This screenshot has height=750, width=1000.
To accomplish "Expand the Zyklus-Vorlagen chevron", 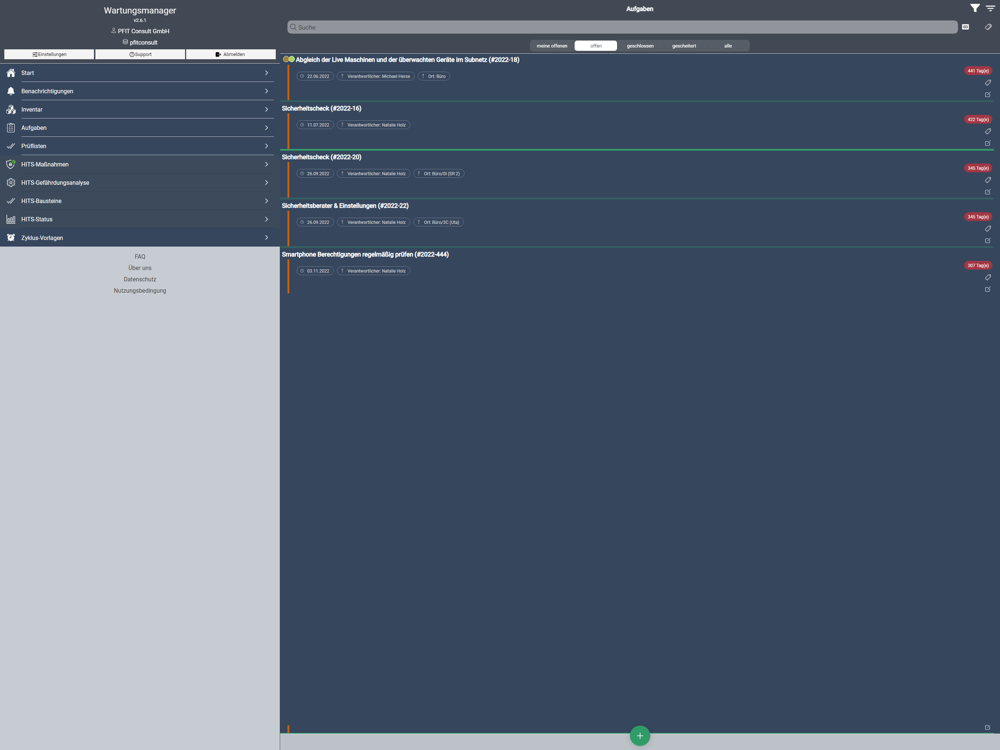I will click(267, 237).
